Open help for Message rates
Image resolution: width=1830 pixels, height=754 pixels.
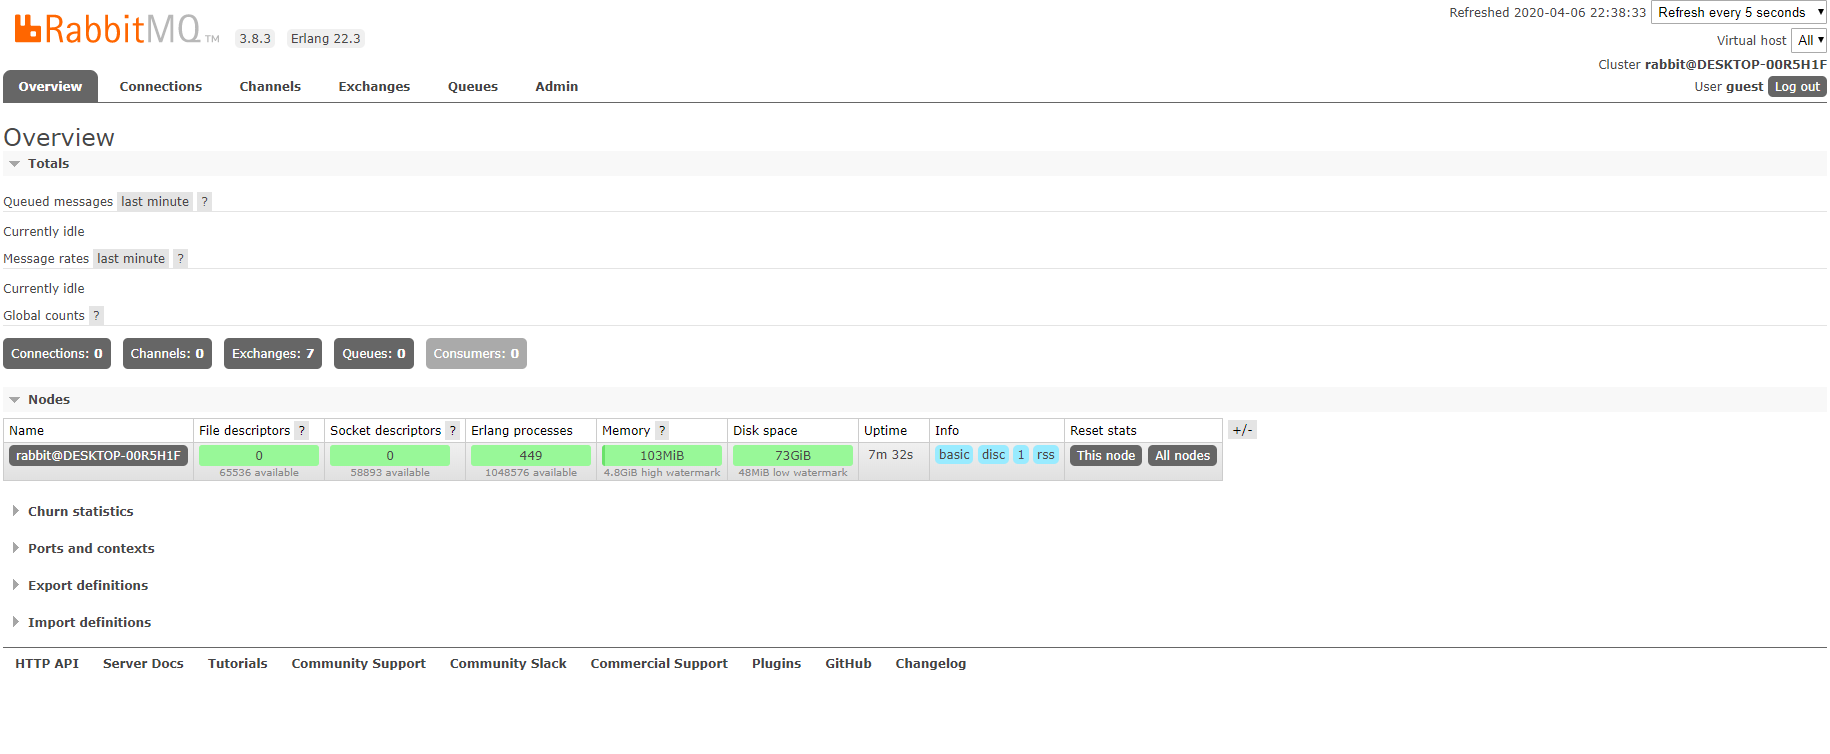[x=180, y=259]
